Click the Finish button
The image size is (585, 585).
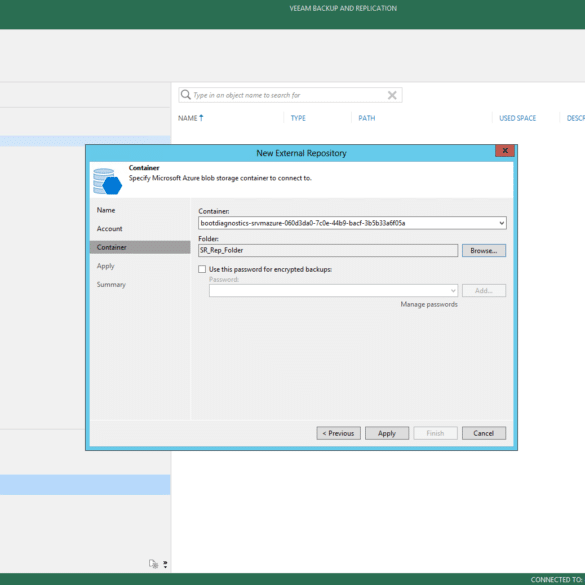pos(435,433)
